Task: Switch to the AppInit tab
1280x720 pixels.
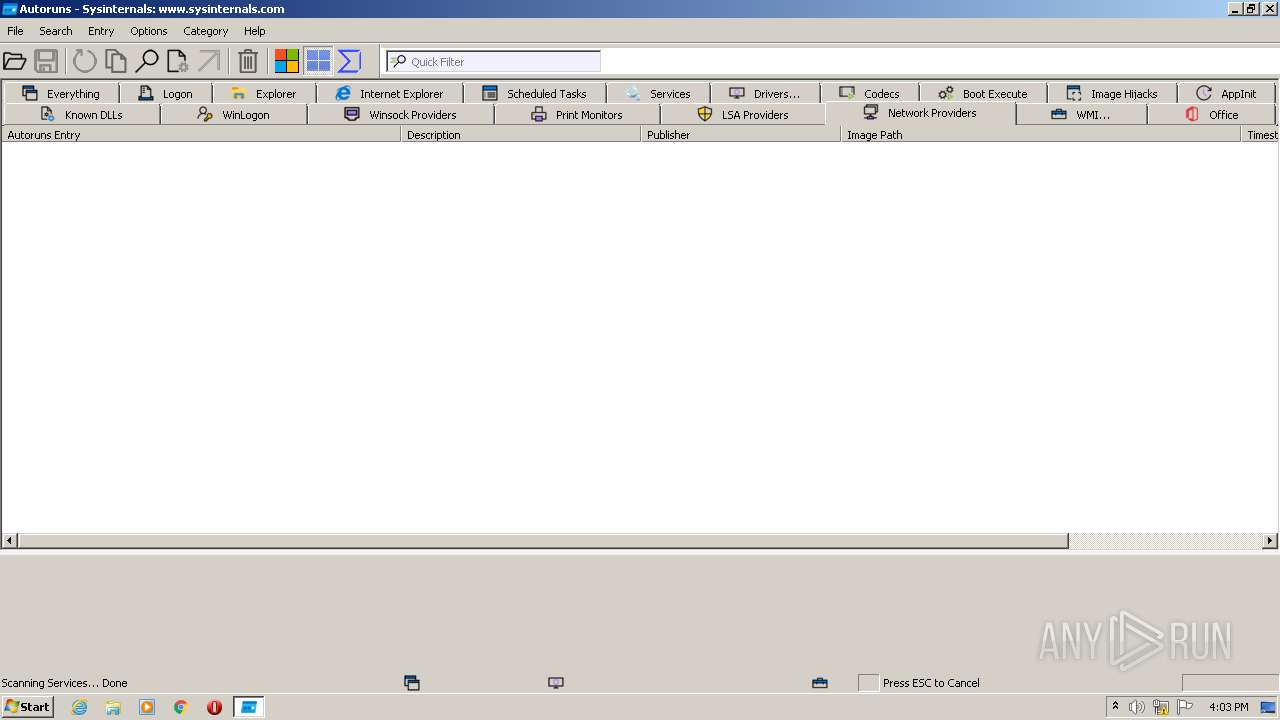Action: click(x=1226, y=93)
